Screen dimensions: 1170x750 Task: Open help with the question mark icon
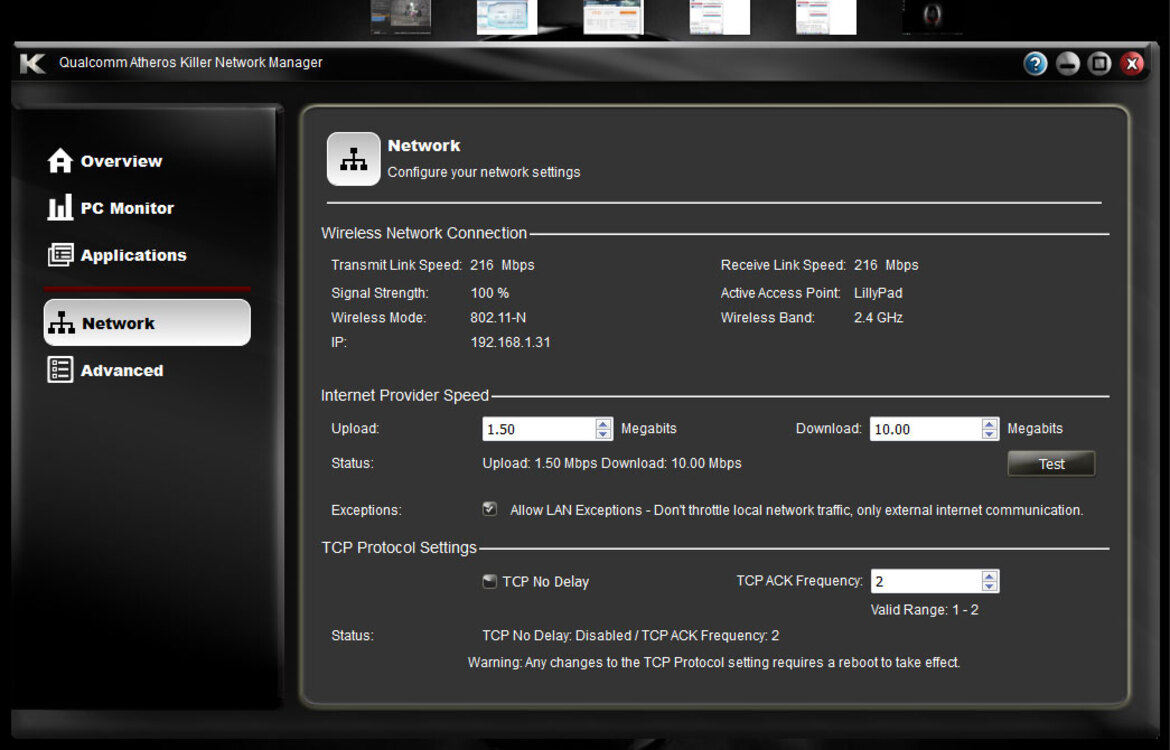click(x=1035, y=63)
